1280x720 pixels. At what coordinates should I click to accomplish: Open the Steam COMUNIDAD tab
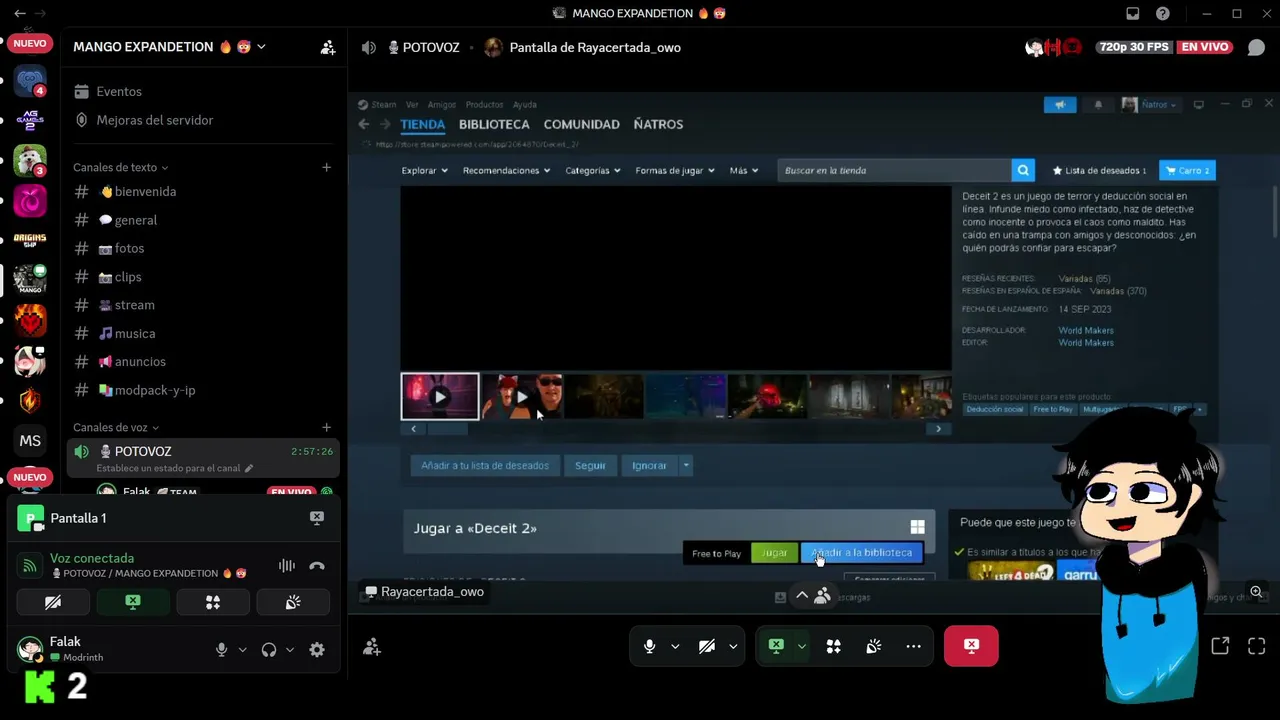(581, 124)
